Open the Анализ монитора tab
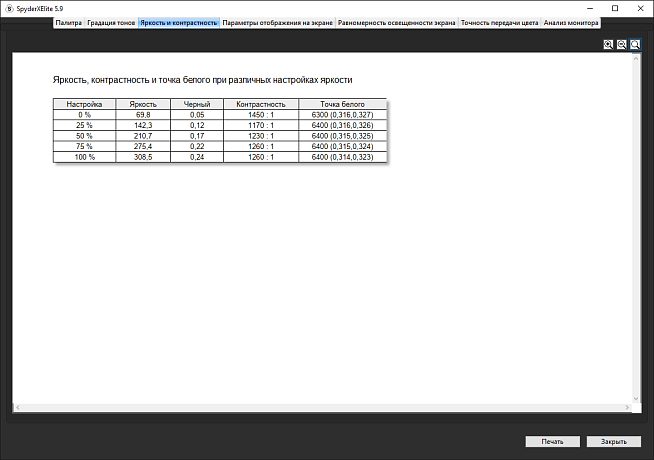The image size is (654, 460). click(571, 21)
